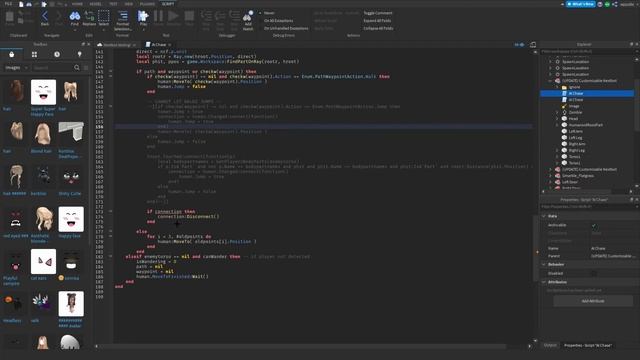This screenshot has width=640, height=360.
Task: Click the Toolbox search input field
Action: tap(52, 67)
